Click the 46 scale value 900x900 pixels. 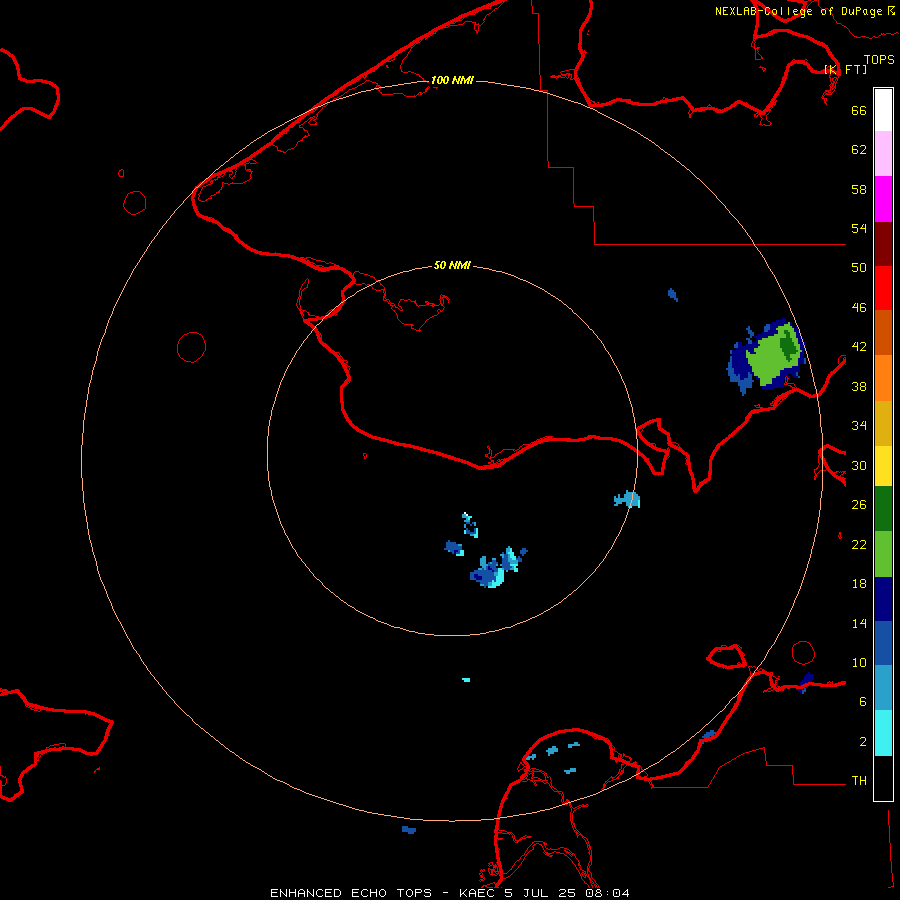pos(859,308)
